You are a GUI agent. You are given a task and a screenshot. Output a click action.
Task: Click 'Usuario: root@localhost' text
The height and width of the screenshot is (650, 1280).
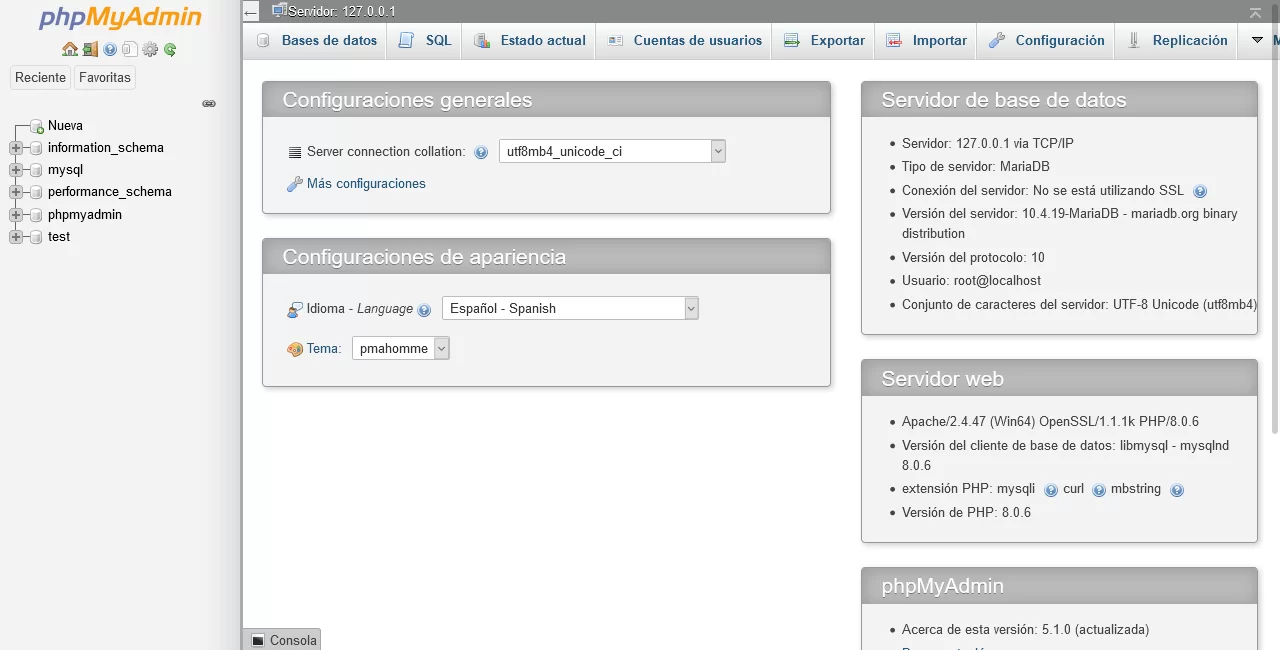(x=971, y=281)
